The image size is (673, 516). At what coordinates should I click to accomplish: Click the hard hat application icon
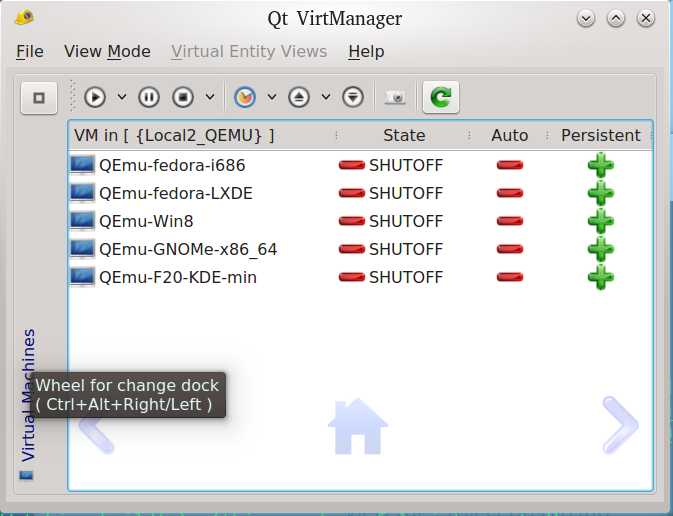click(24, 18)
